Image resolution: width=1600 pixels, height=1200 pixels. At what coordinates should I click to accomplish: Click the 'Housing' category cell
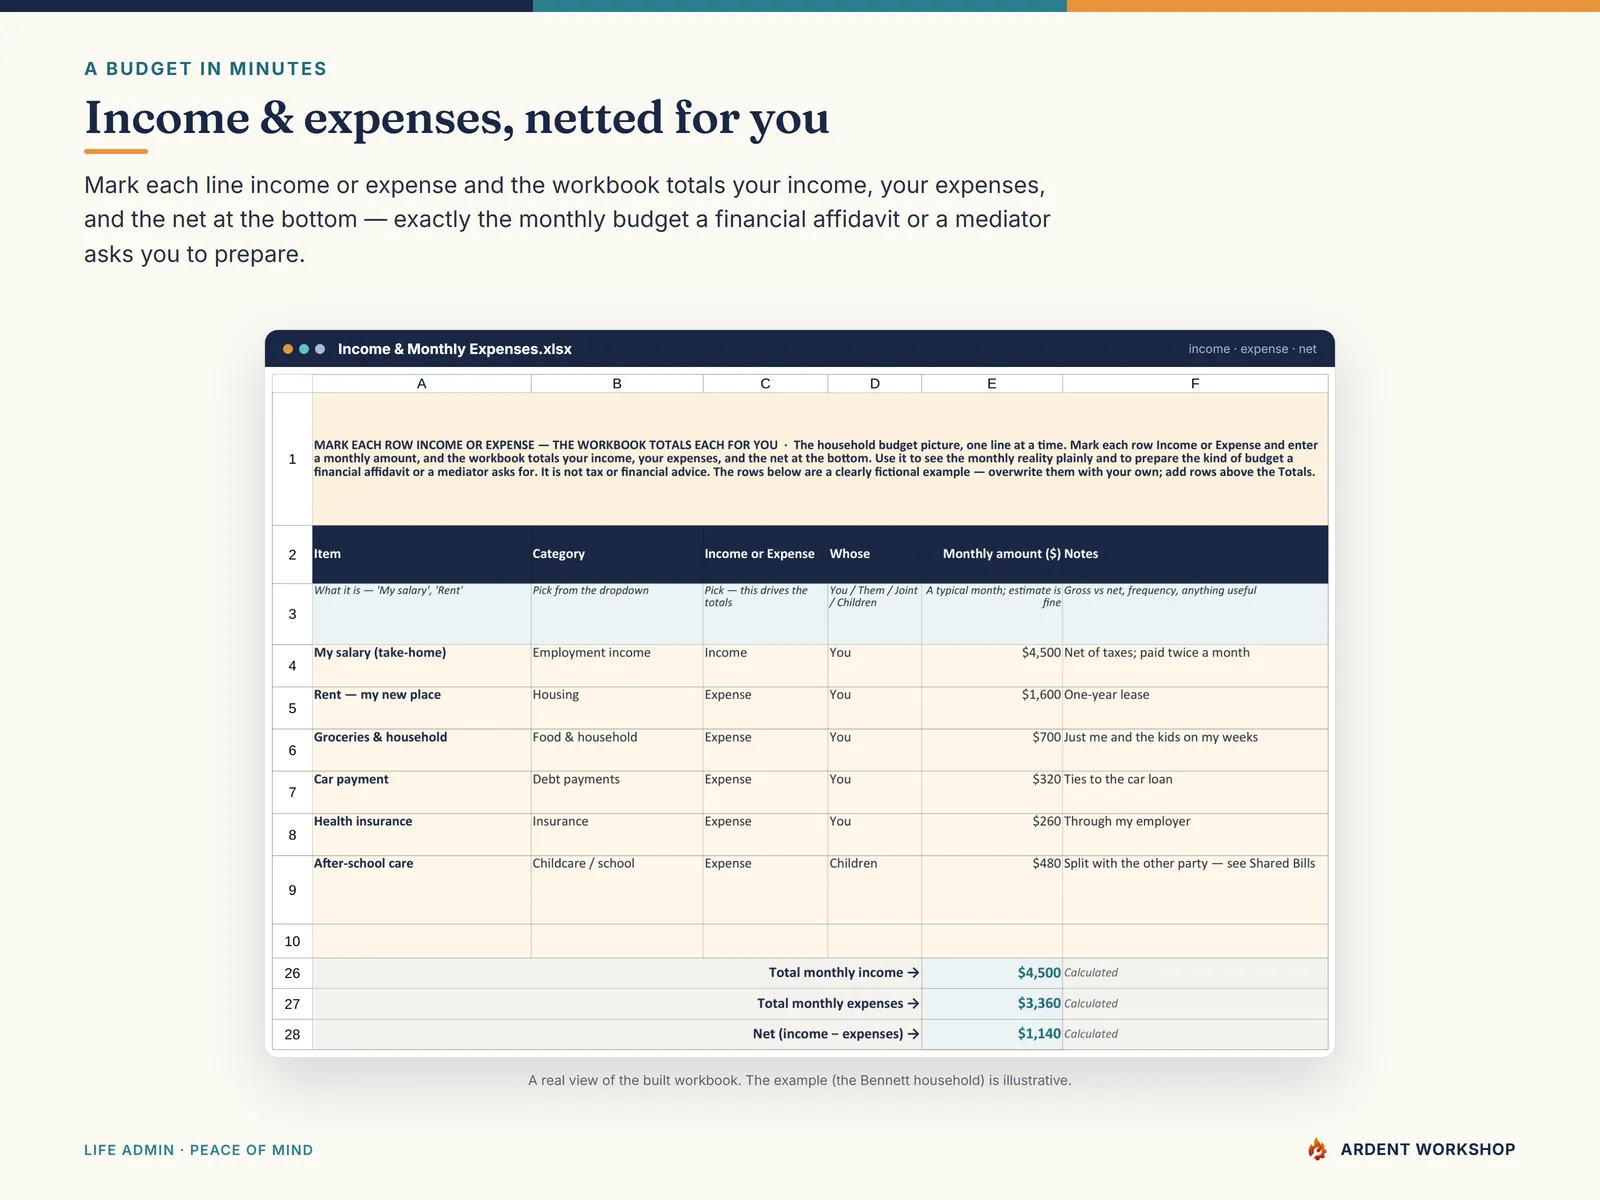(x=617, y=707)
